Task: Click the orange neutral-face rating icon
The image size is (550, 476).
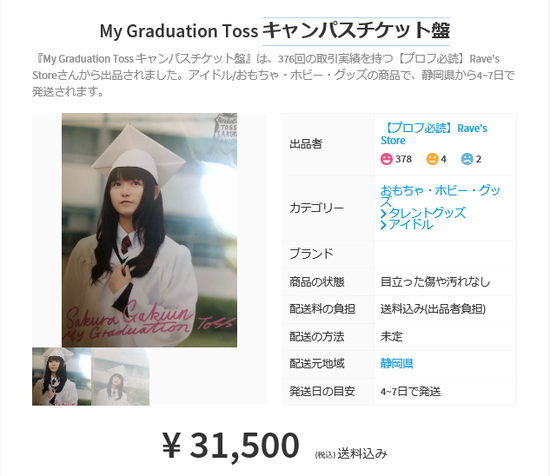Action: click(x=432, y=159)
